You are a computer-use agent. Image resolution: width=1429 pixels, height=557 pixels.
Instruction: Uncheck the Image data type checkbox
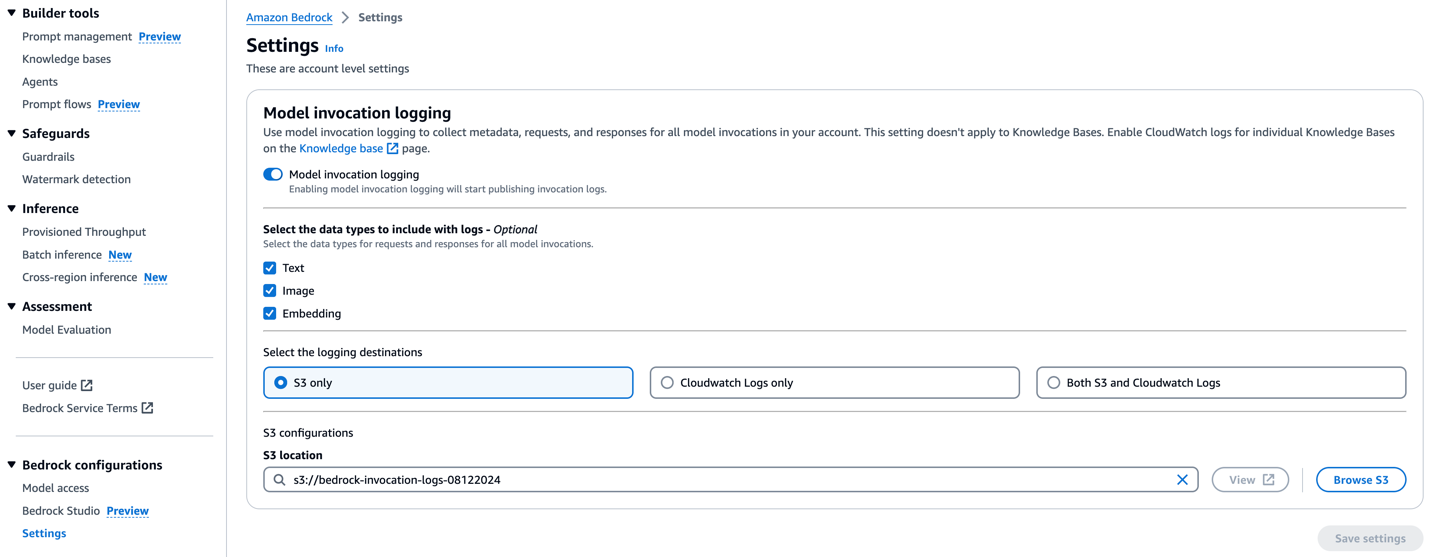point(270,291)
